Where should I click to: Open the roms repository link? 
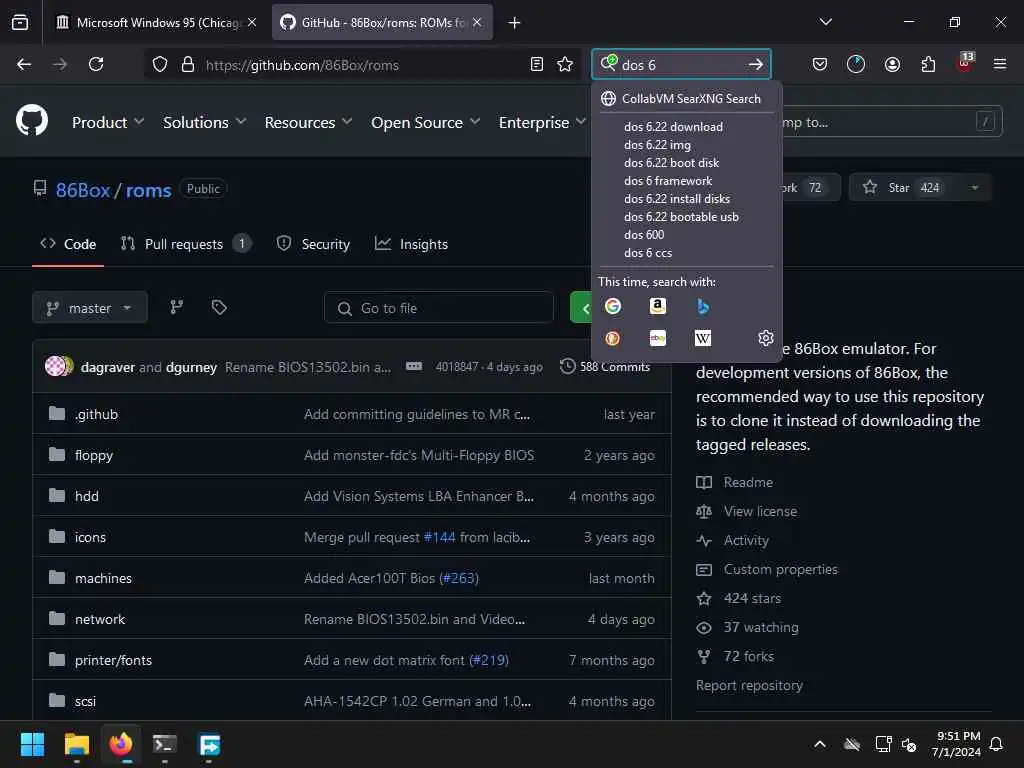pos(148,190)
